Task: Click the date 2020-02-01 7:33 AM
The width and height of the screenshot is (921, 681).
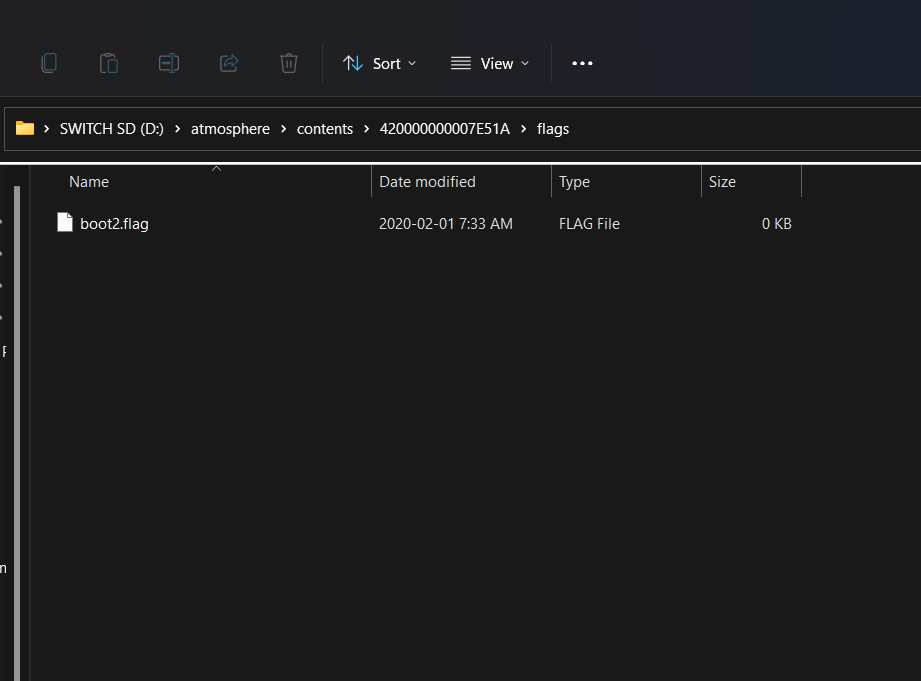Action: (x=446, y=224)
